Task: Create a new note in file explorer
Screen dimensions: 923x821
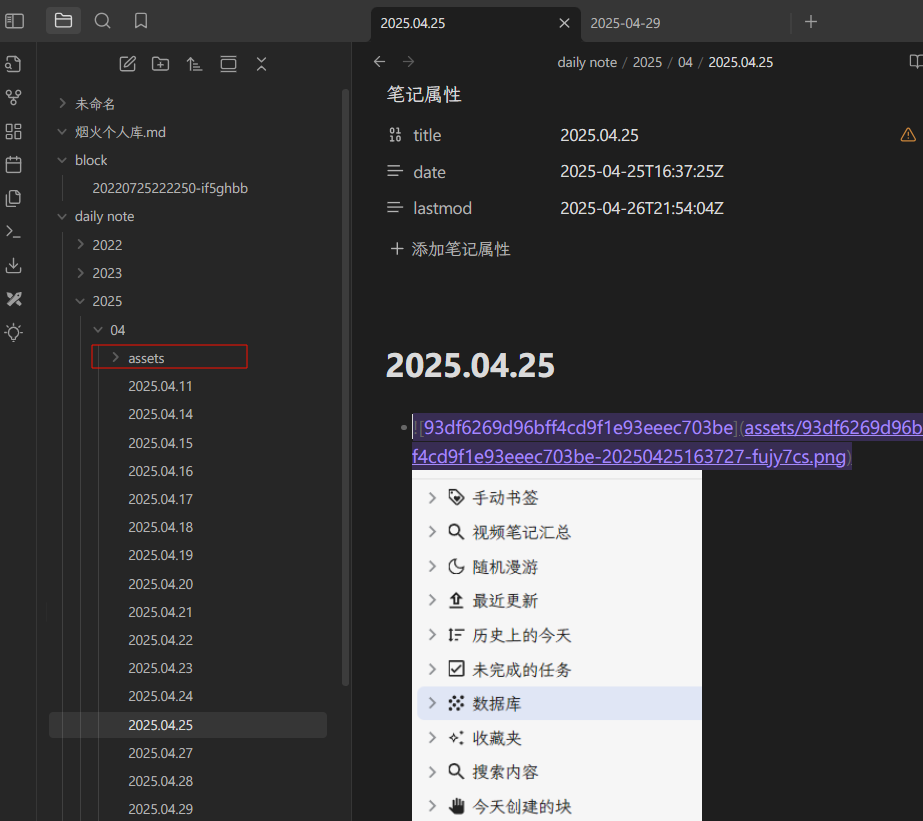Action: [x=127, y=64]
